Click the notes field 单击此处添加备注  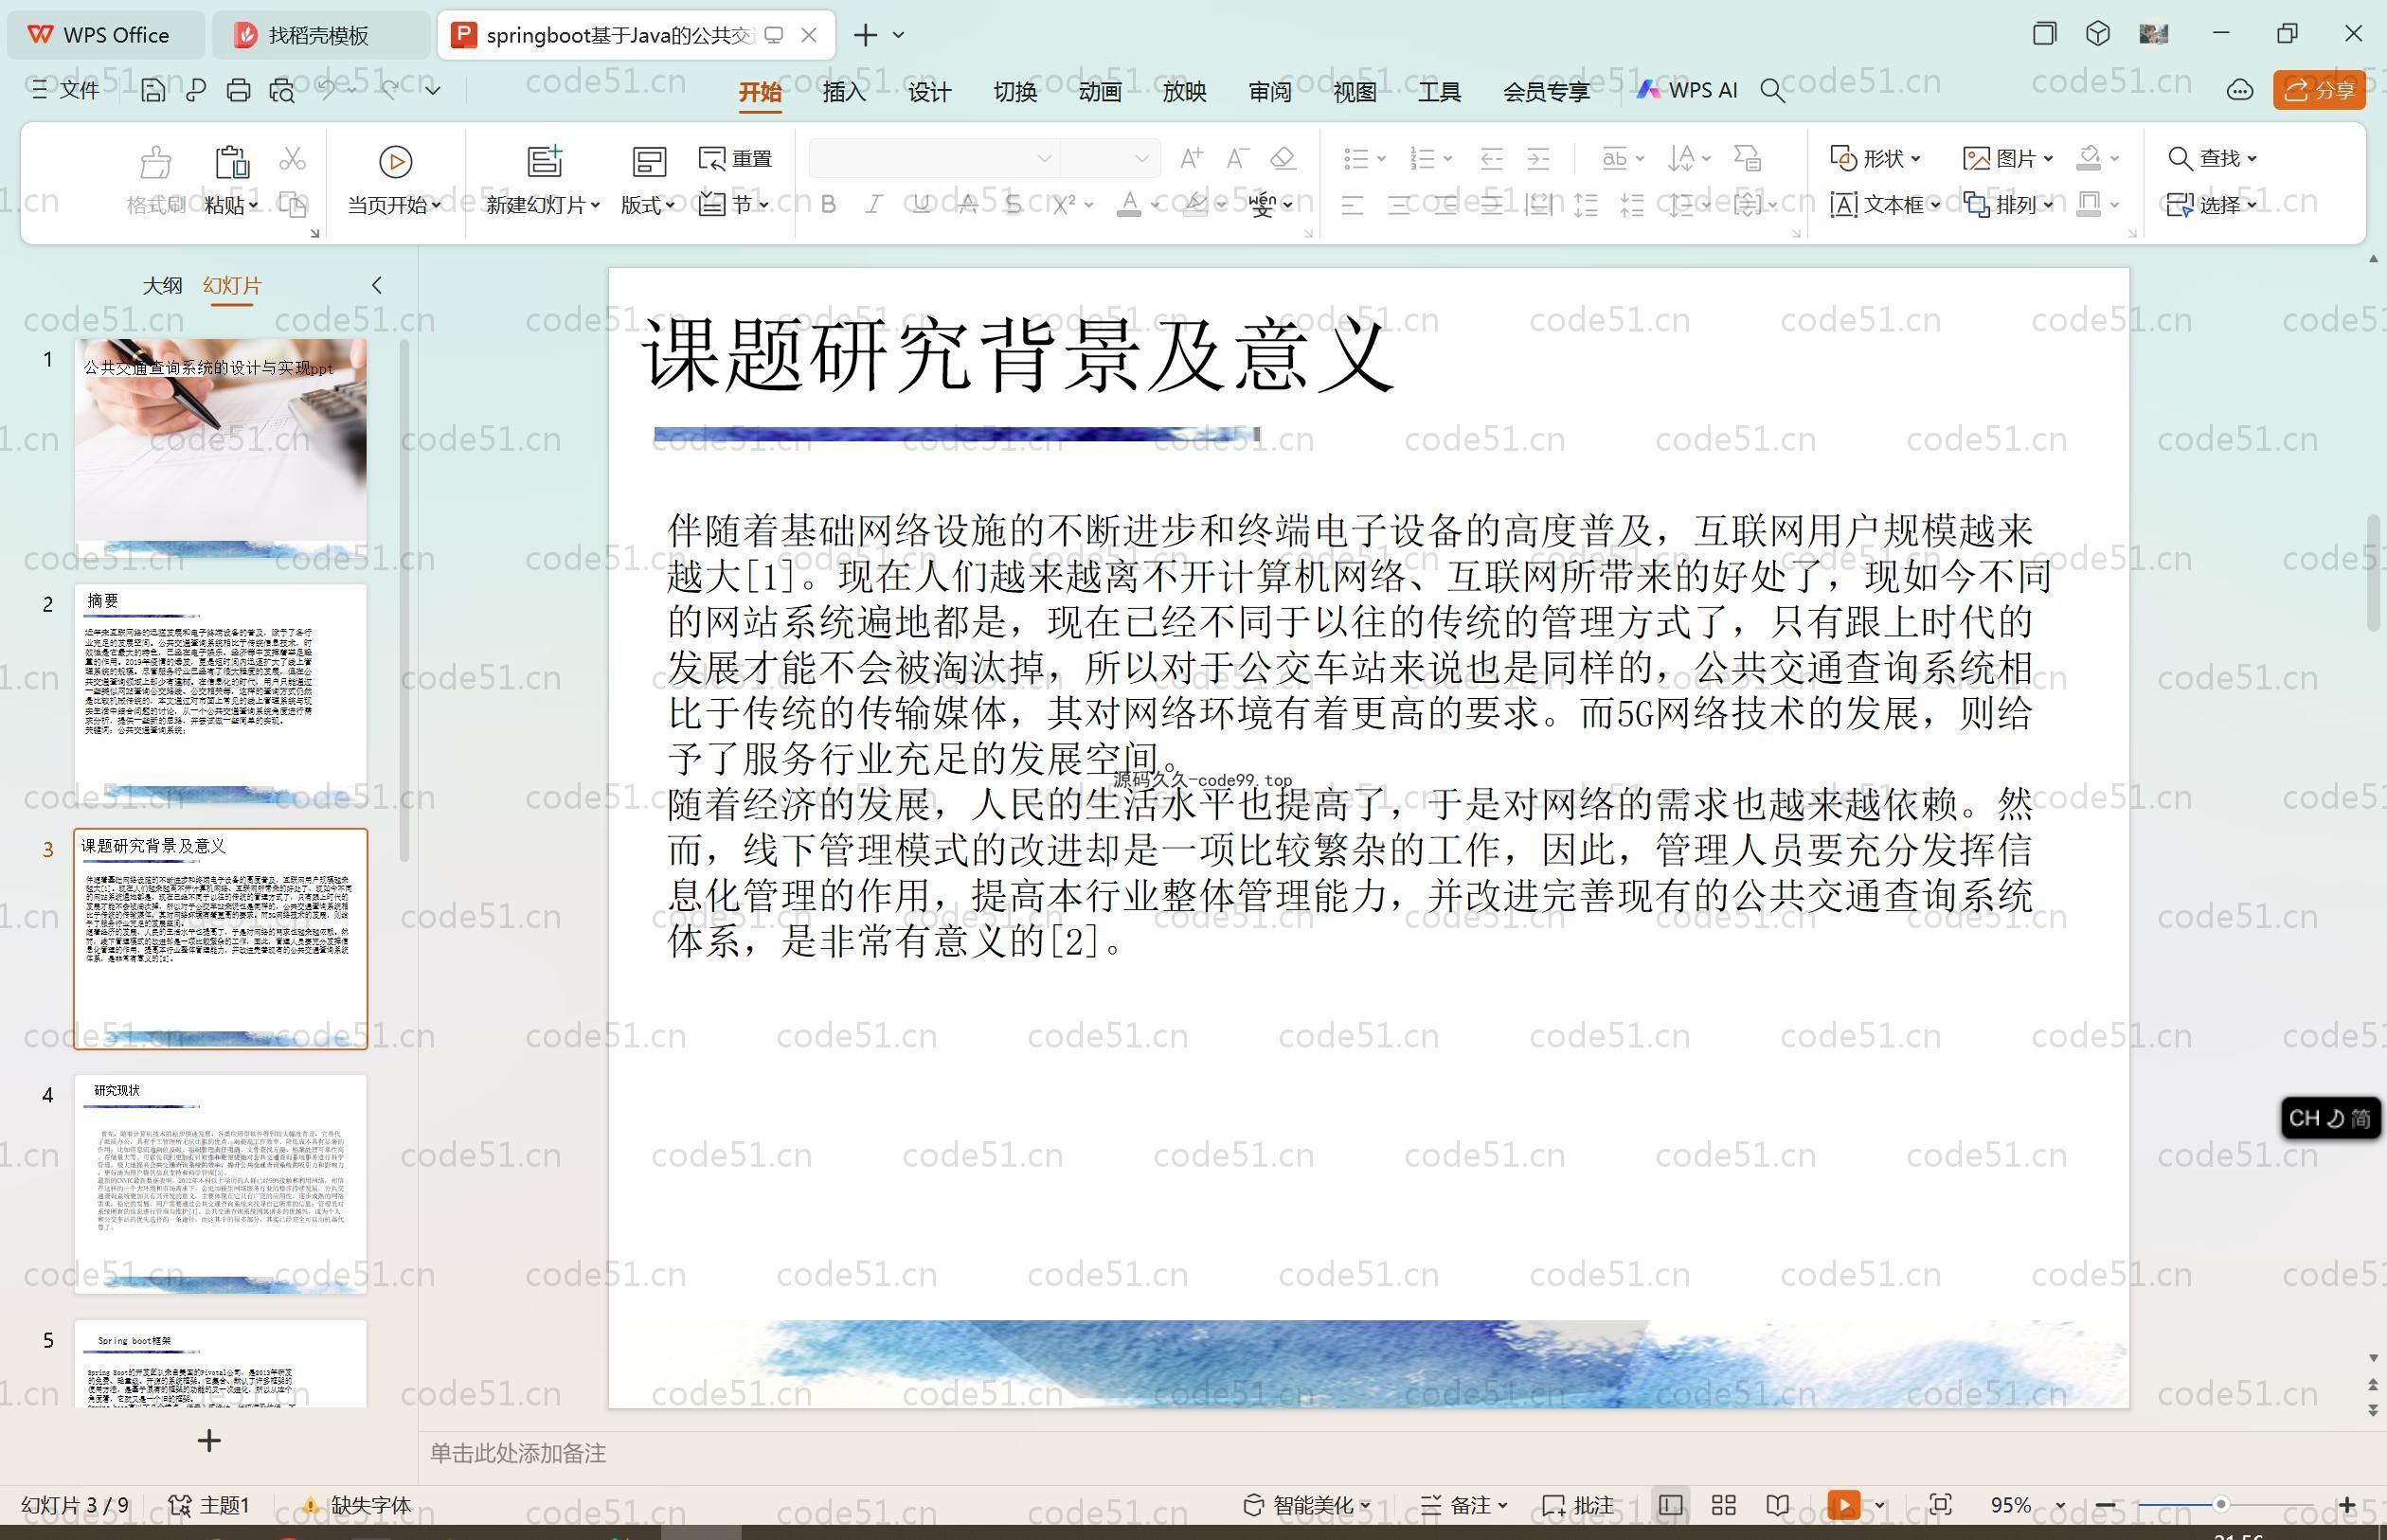coord(518,1453)
